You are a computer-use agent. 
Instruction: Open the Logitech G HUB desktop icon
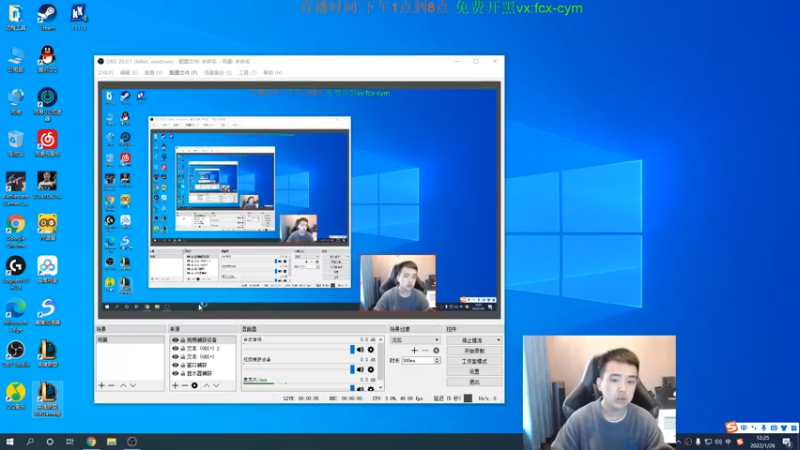16,273
